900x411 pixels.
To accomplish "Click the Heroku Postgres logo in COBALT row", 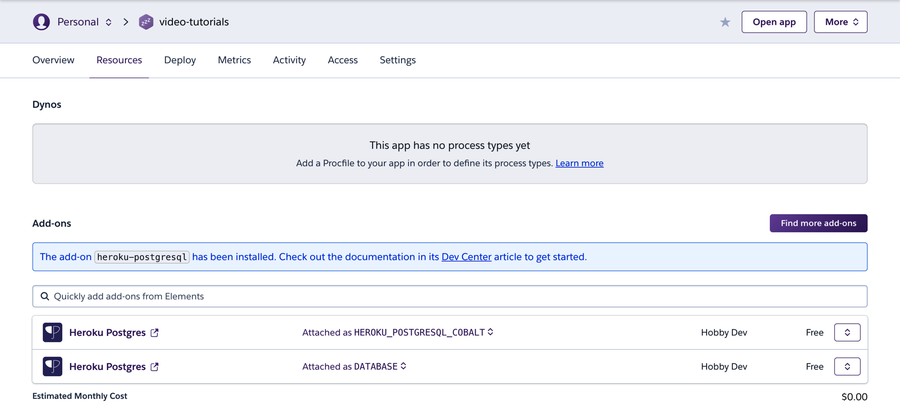I will coord(52,332).
